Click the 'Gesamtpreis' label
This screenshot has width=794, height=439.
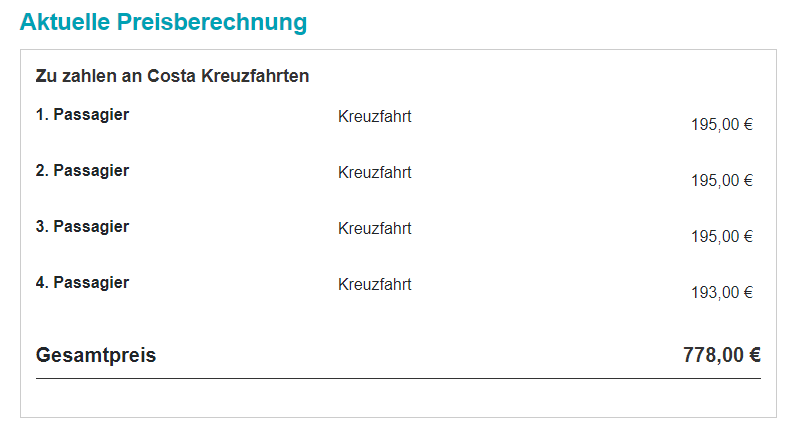96,355
